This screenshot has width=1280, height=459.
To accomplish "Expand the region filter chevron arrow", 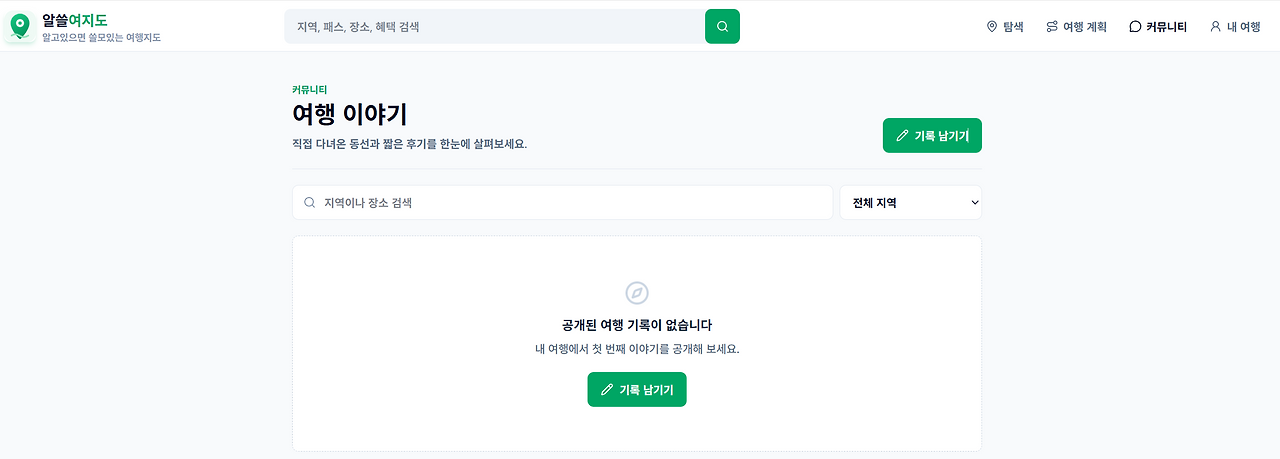I will click(975, 203).
